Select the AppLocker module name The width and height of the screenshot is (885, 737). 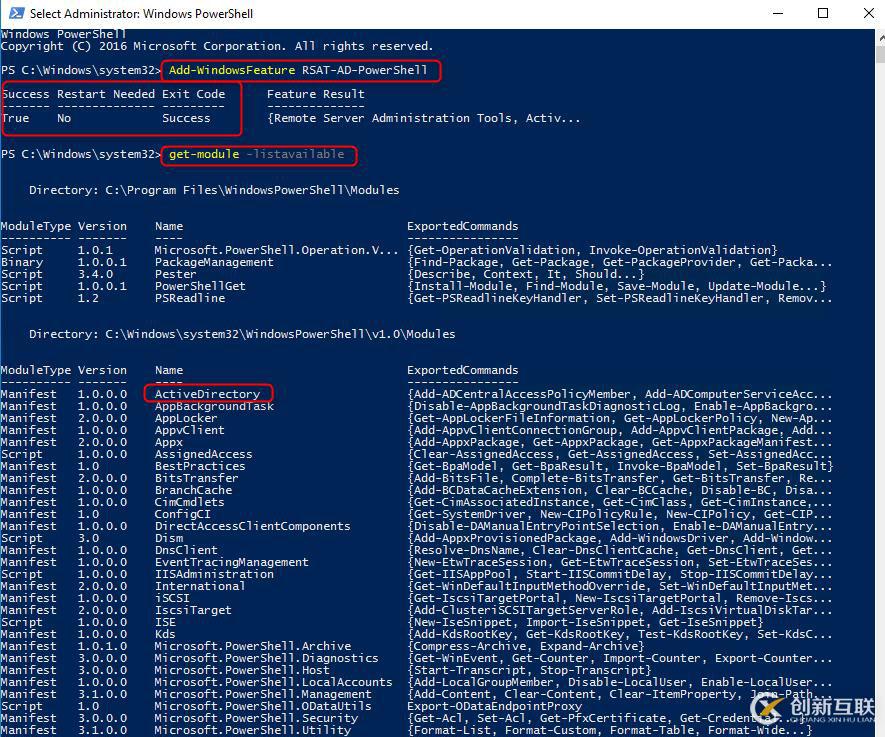tap(186, 418)
